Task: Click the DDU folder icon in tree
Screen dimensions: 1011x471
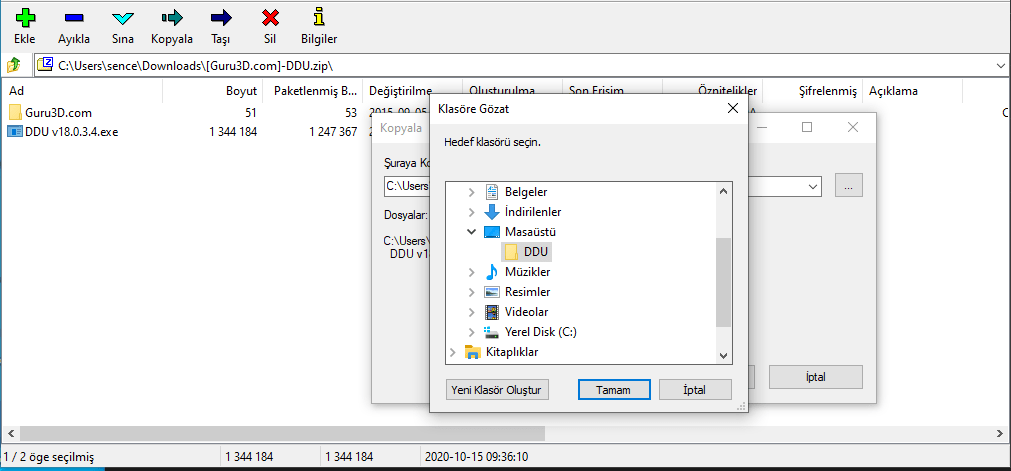Action: tap(511, 252)
